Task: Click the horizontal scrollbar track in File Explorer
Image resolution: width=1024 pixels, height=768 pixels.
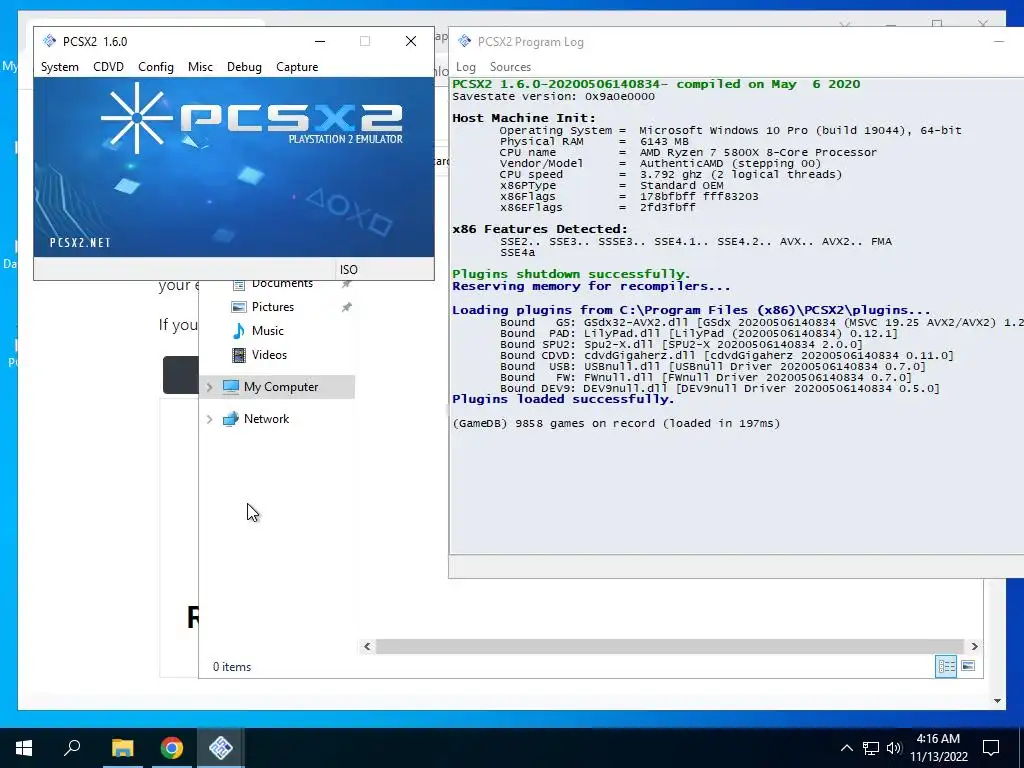Action: click(670, 647)
